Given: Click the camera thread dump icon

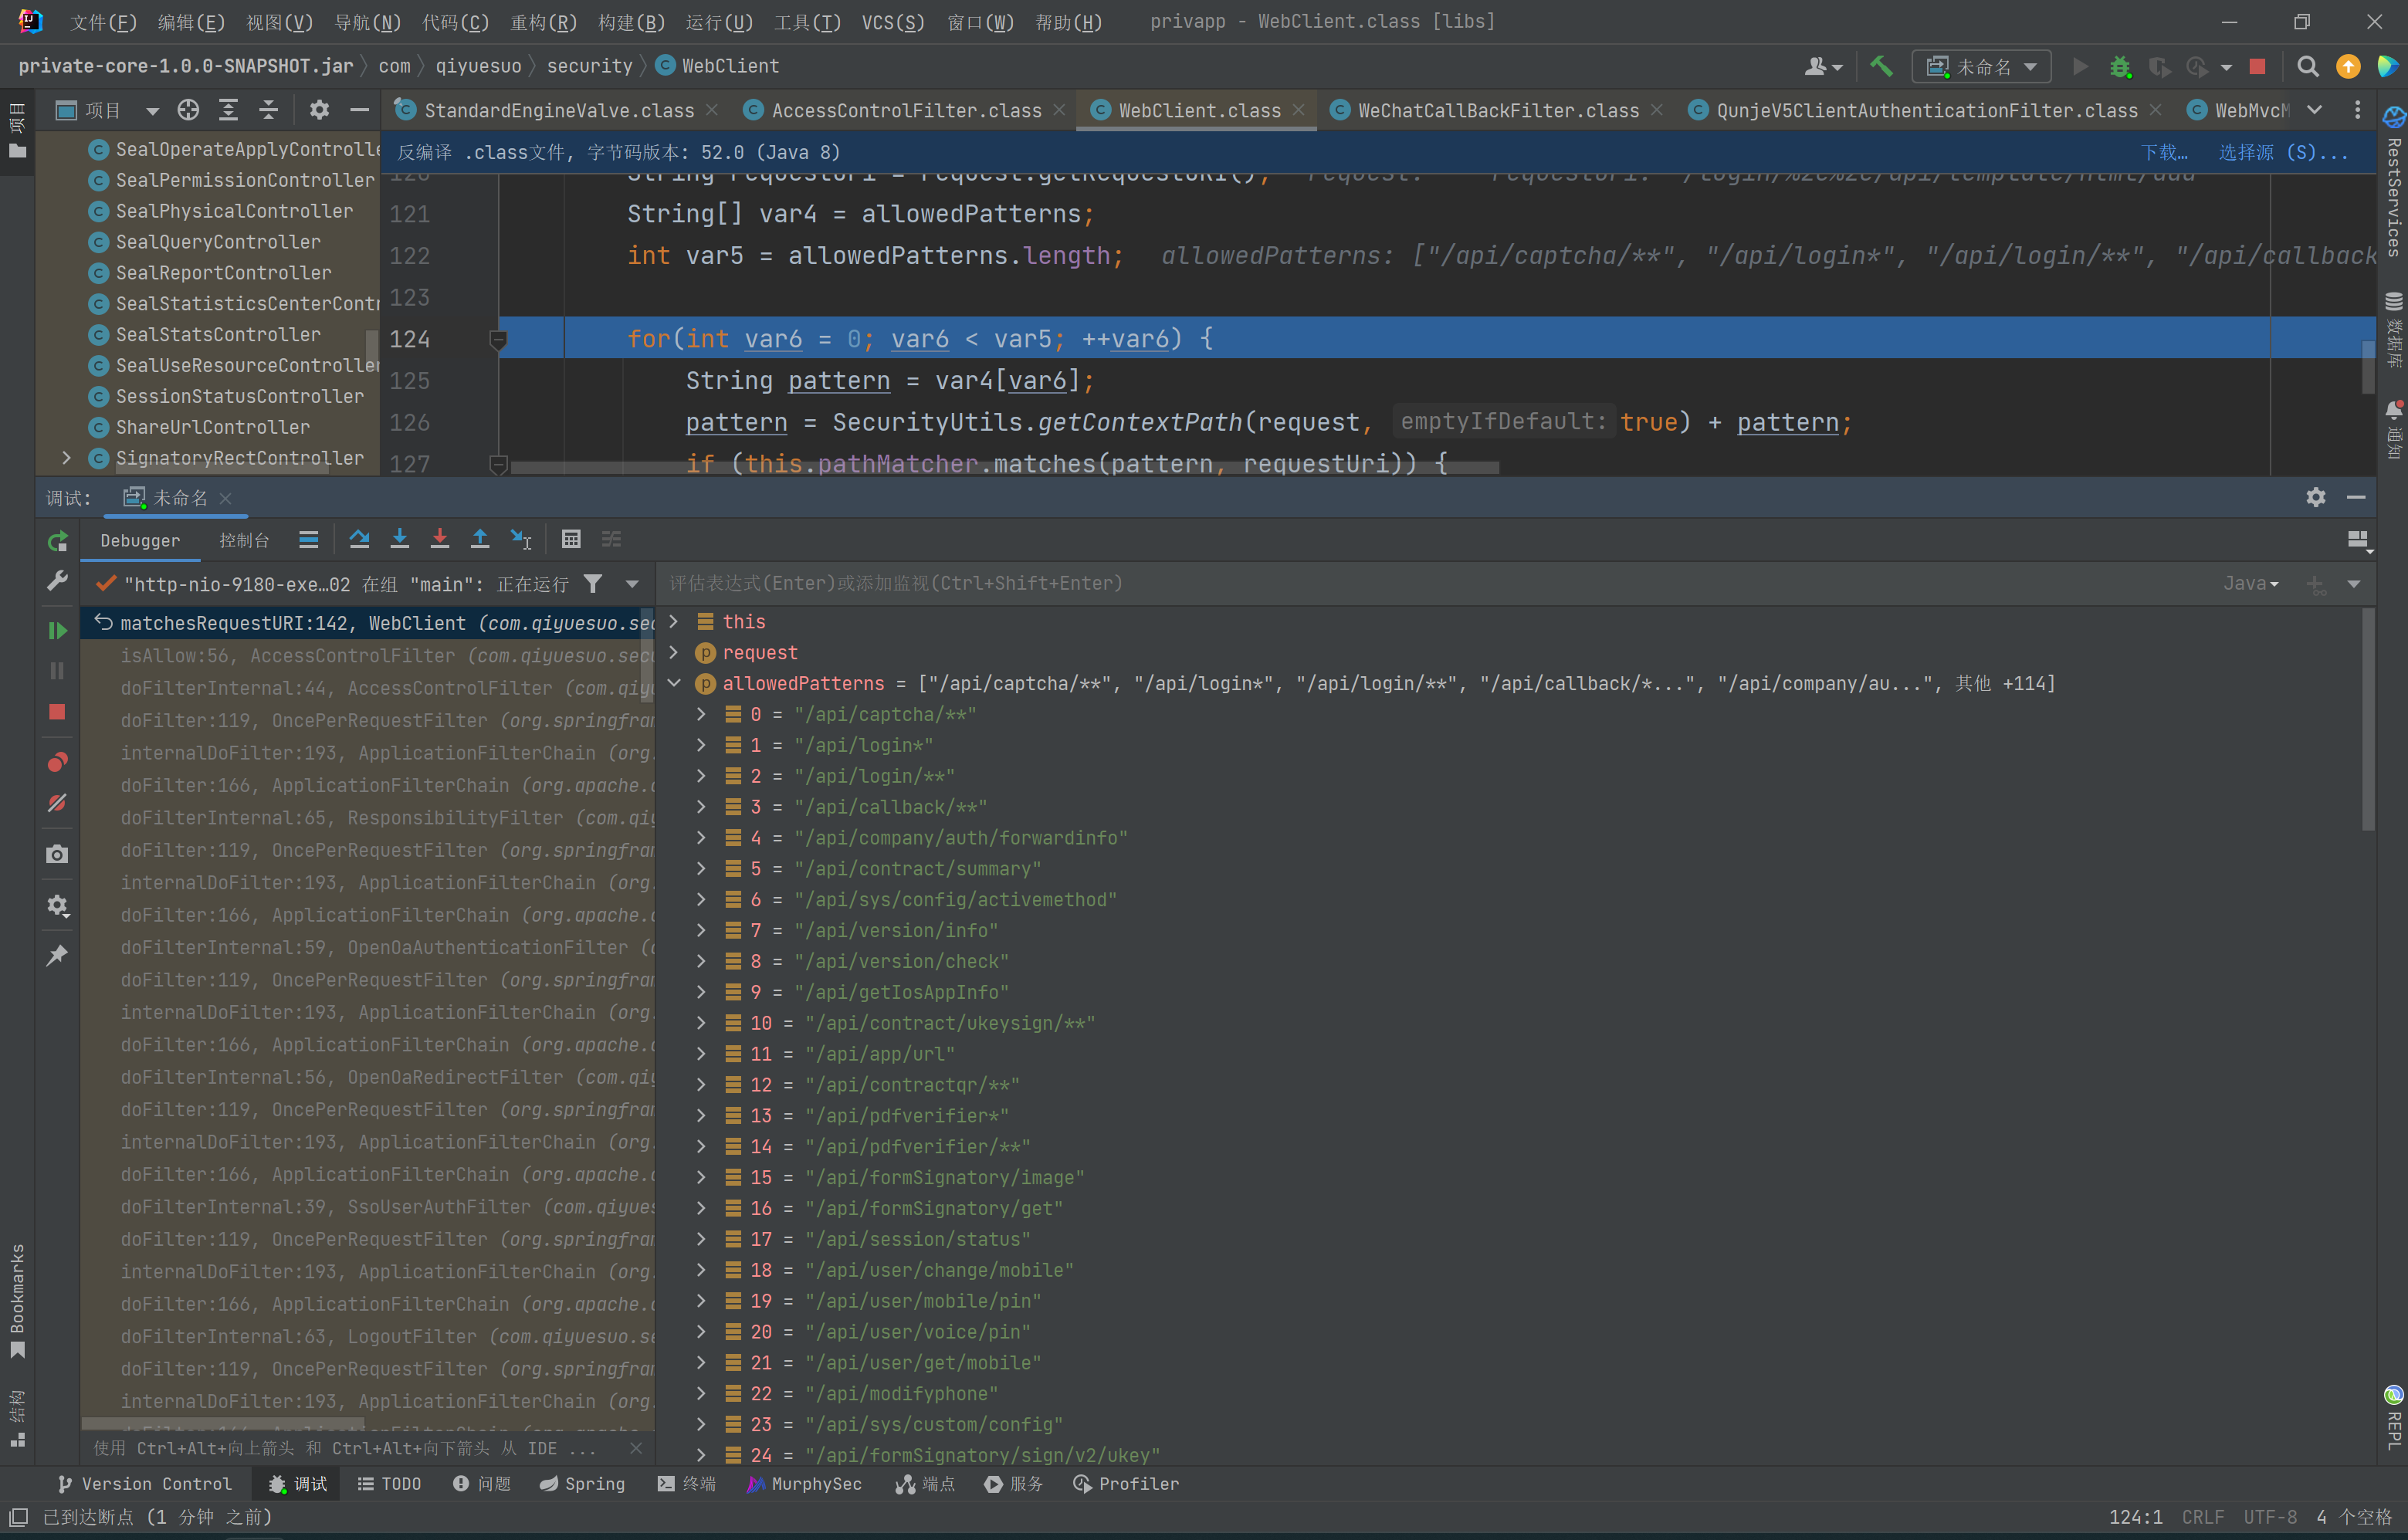Looking at the screenshot, I should tap(57, 854).
